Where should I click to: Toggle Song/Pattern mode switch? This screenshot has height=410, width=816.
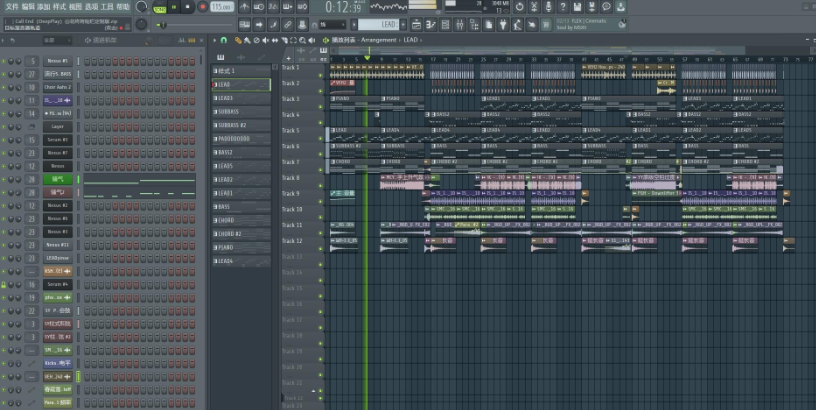pos(160,7)
